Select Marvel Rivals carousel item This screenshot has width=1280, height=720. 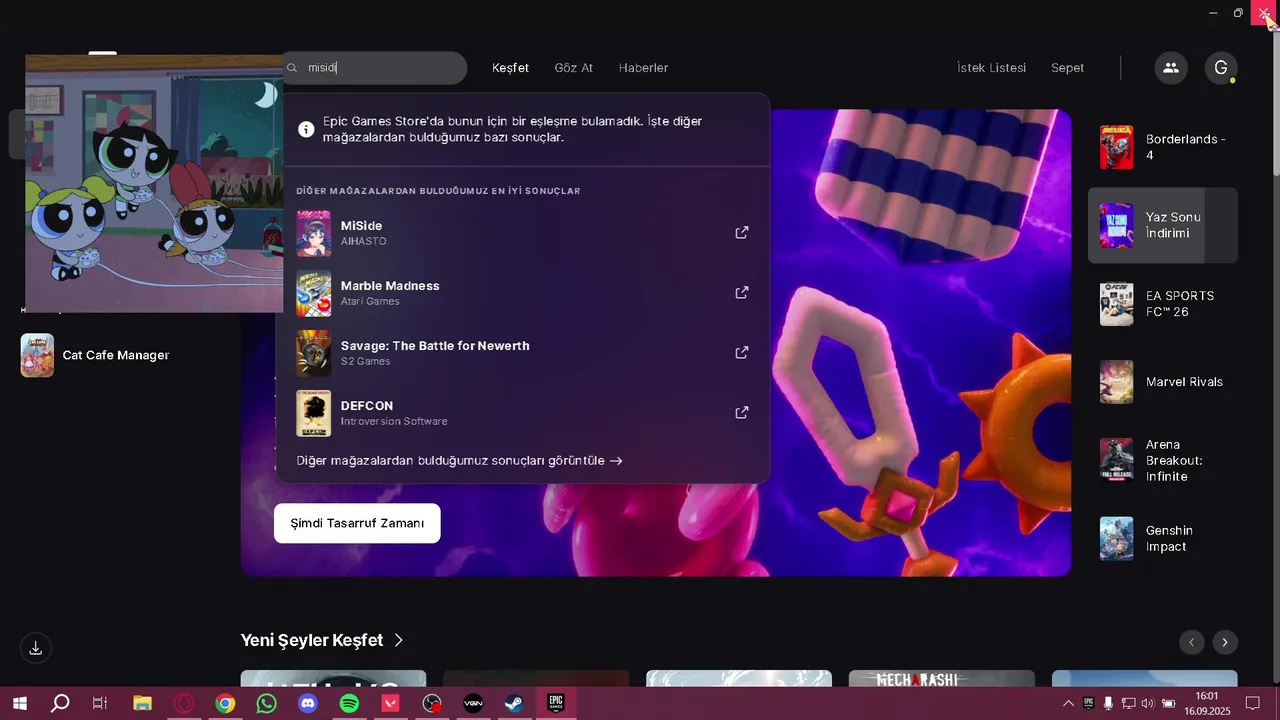[1163, 382]
